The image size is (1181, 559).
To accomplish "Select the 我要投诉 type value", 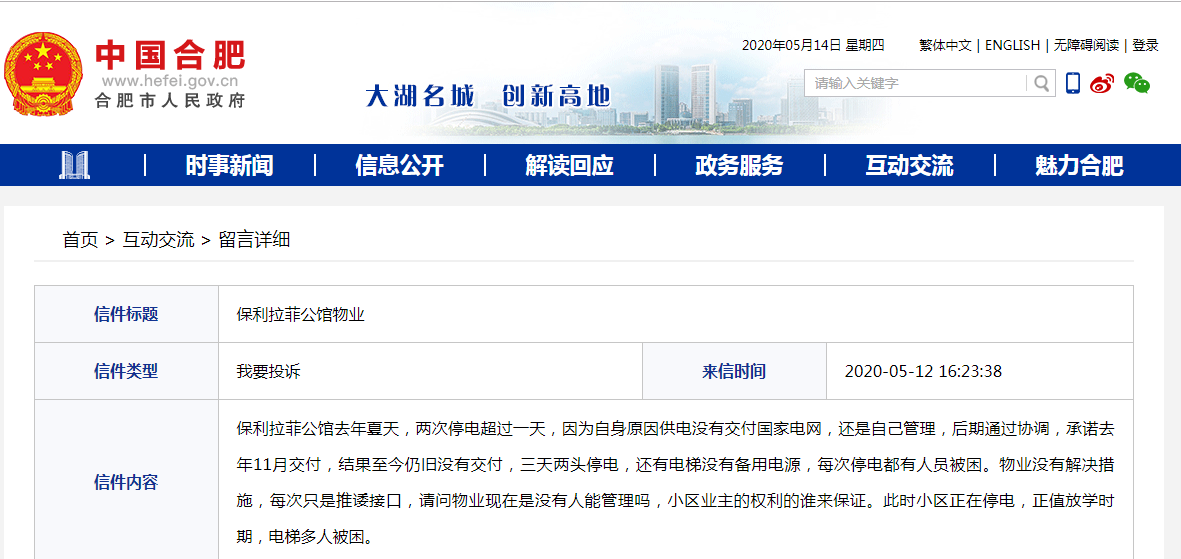I will [268, 371].
